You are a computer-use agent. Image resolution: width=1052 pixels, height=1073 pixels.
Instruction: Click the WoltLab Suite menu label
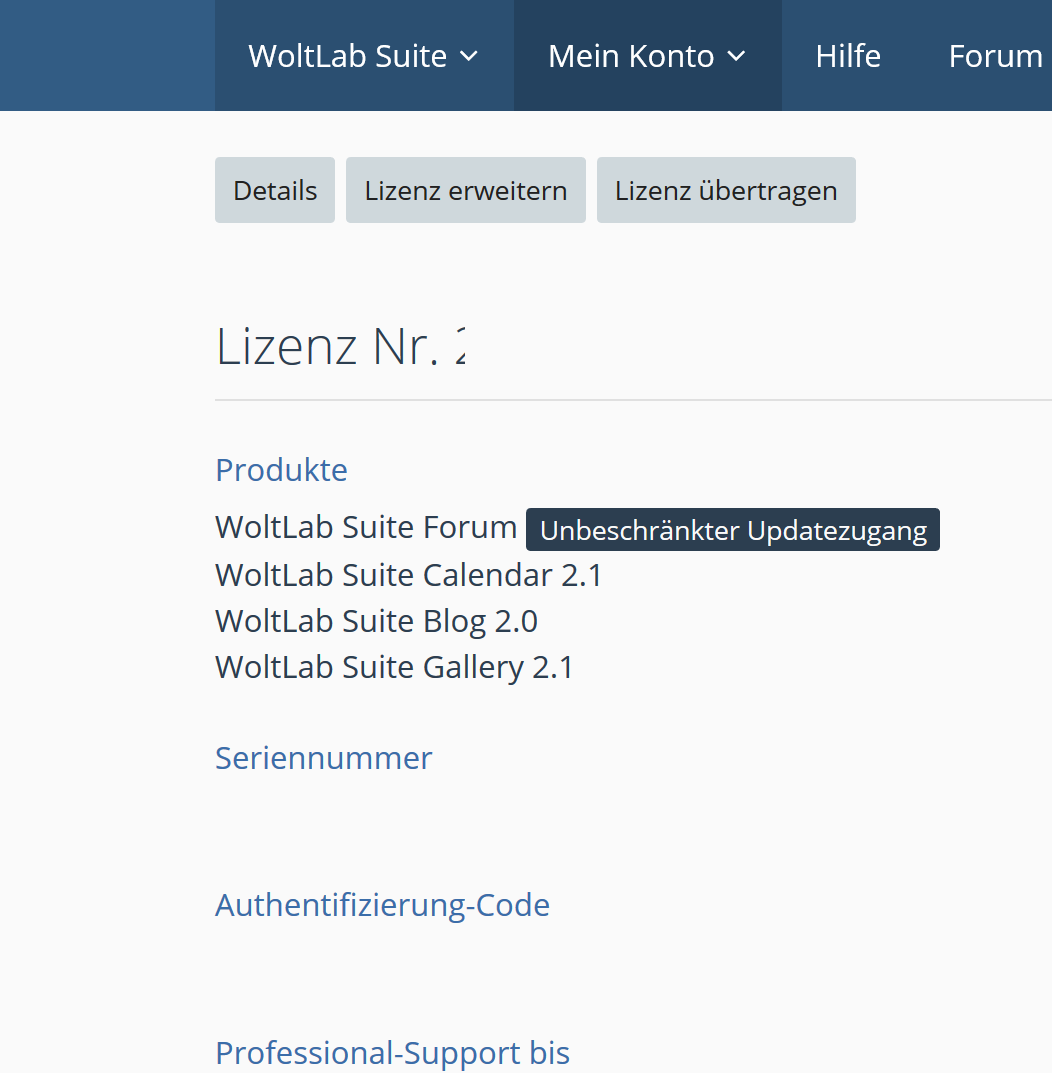tap(347, 56)
